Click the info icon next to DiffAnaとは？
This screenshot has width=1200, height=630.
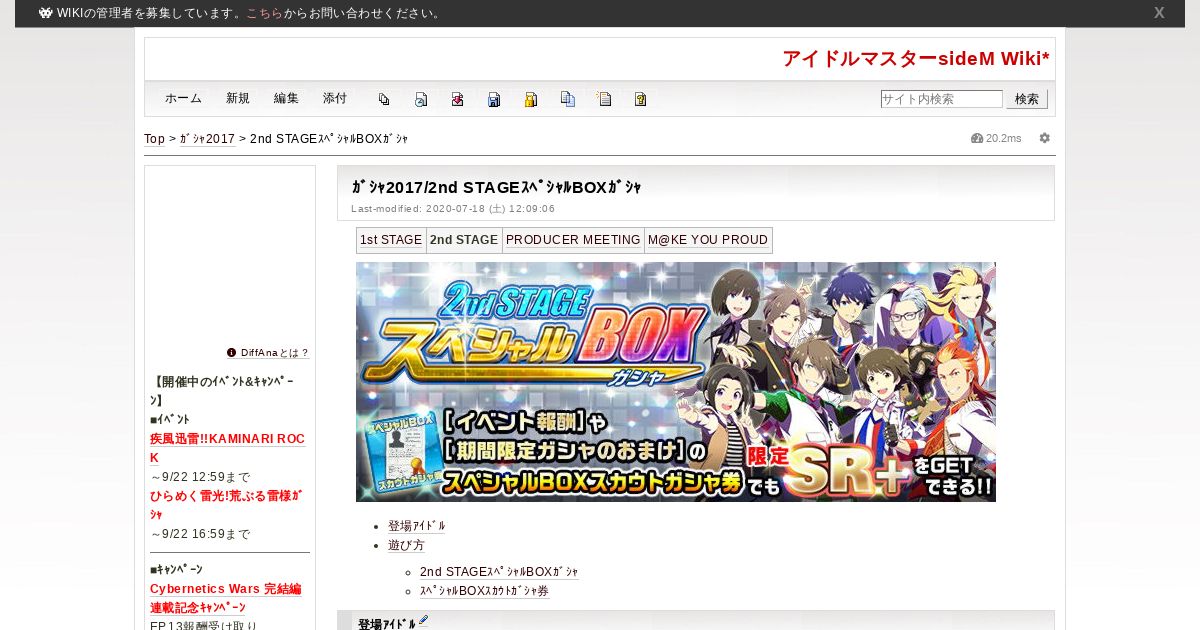point(231,353)
